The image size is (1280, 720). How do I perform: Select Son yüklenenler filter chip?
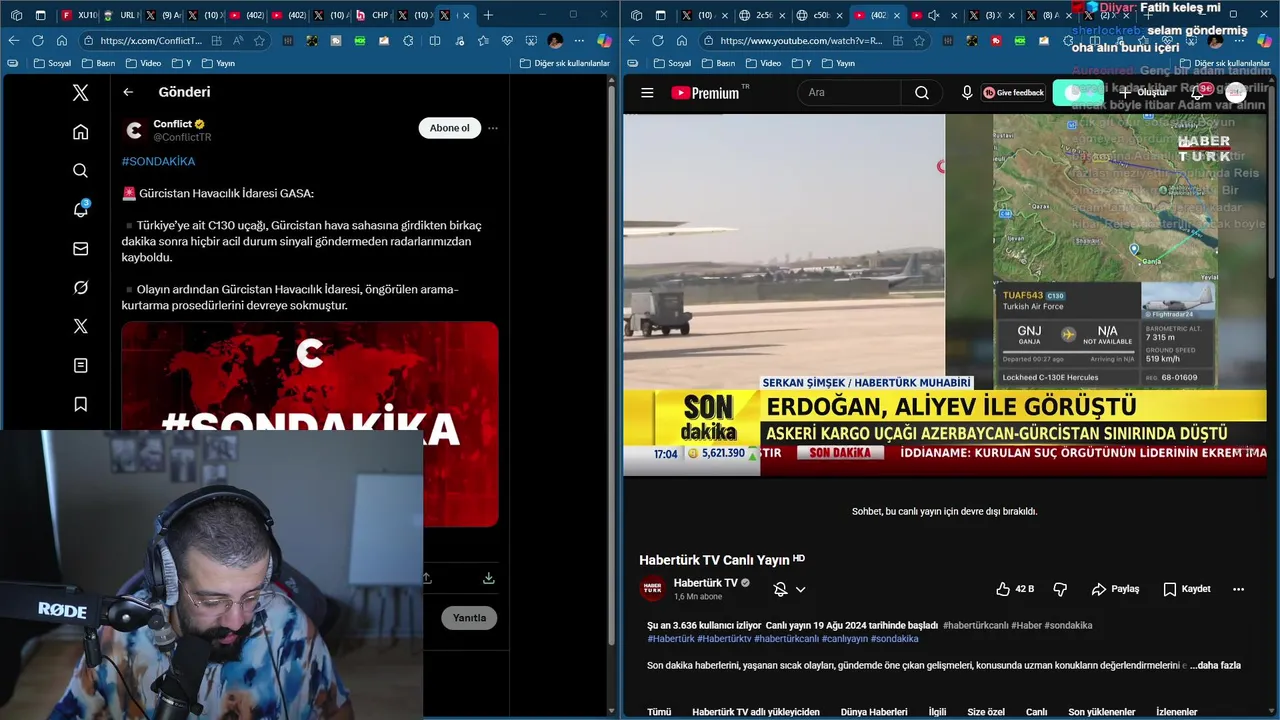(x=1102, y=712)
